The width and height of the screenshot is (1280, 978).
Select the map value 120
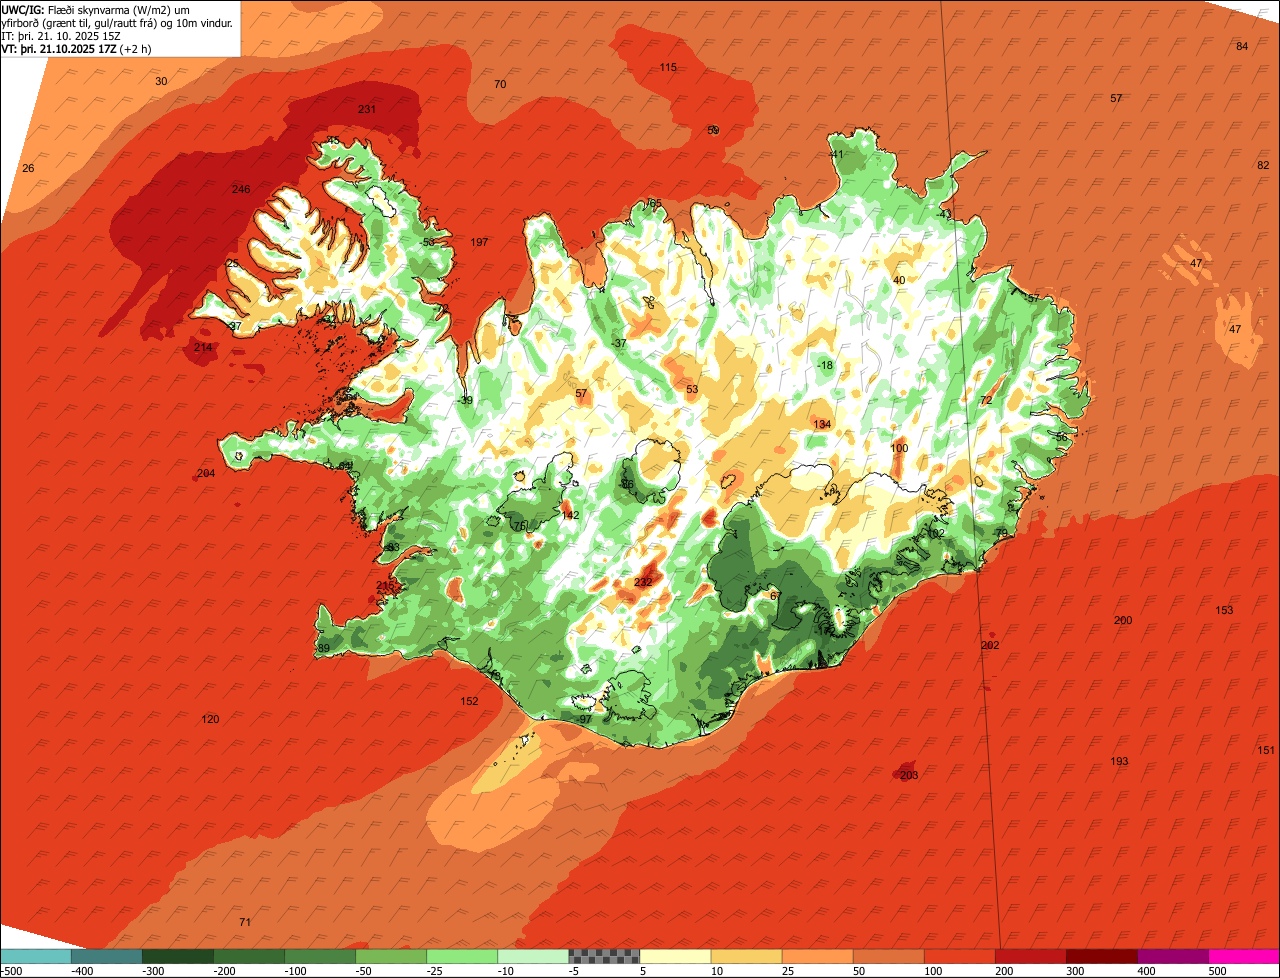(210, 719)
